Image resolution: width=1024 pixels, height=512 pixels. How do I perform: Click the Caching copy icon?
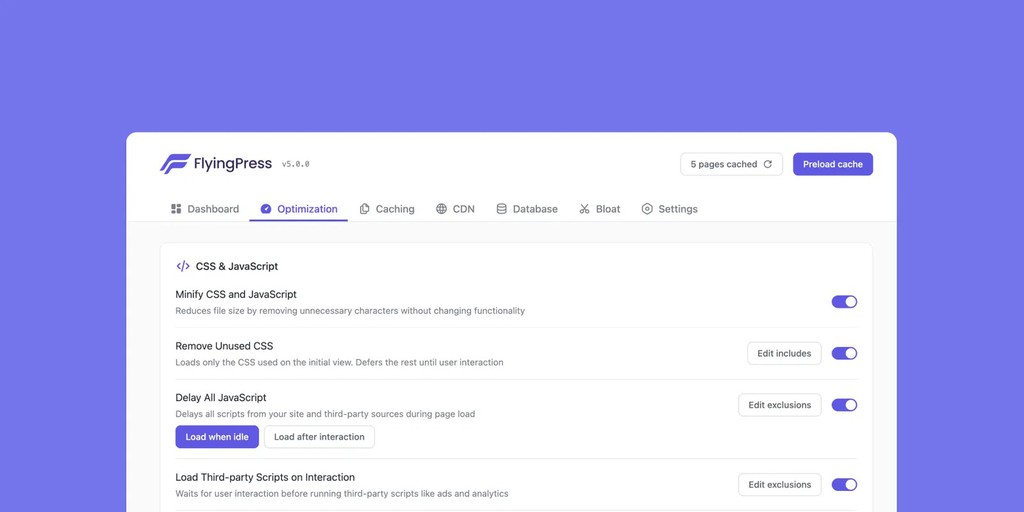(x=364, y=209)
